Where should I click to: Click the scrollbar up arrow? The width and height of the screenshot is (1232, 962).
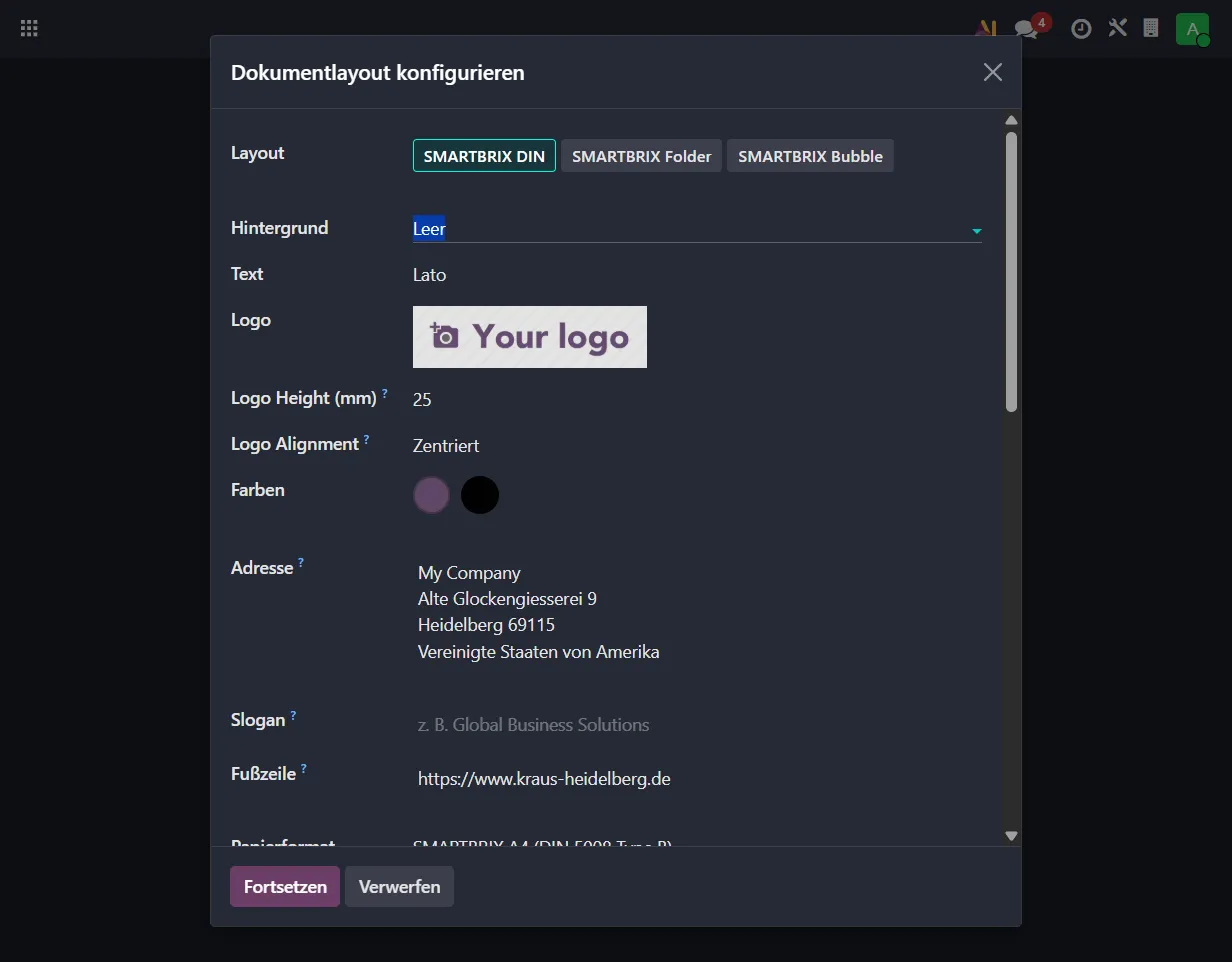tap(1011, 121)
